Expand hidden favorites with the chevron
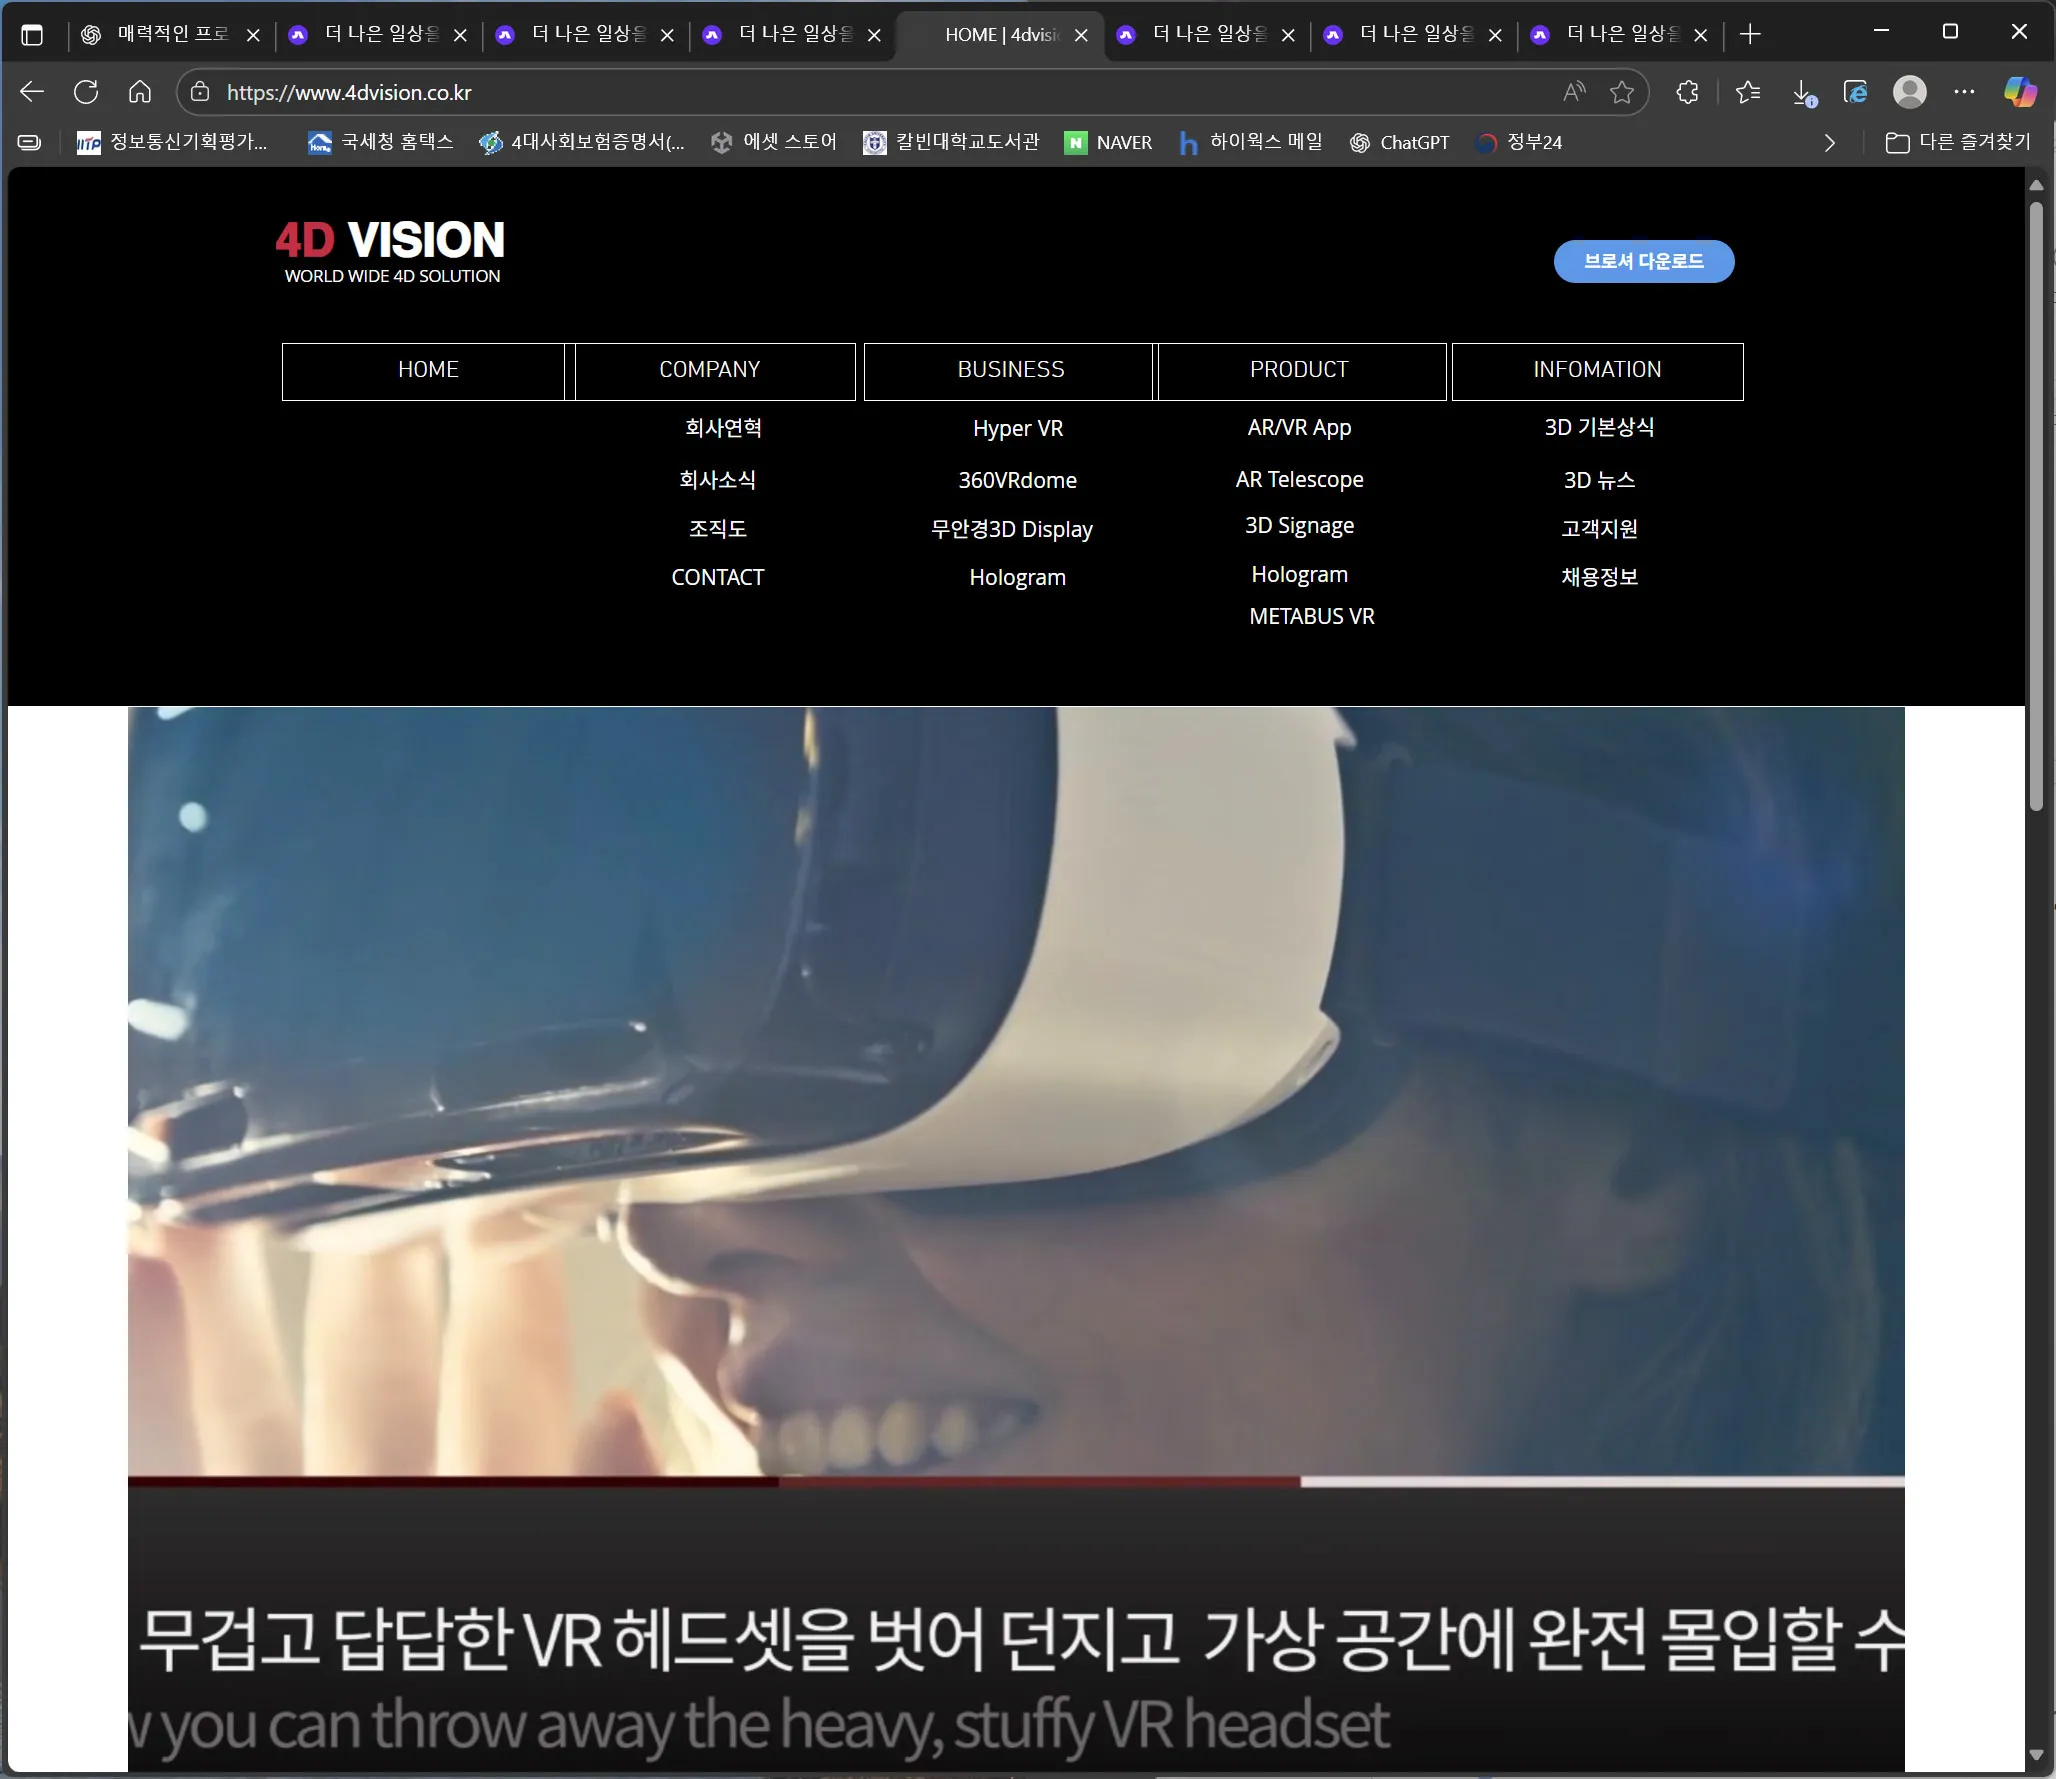 pyautogui.click(x=1830, y=142)
